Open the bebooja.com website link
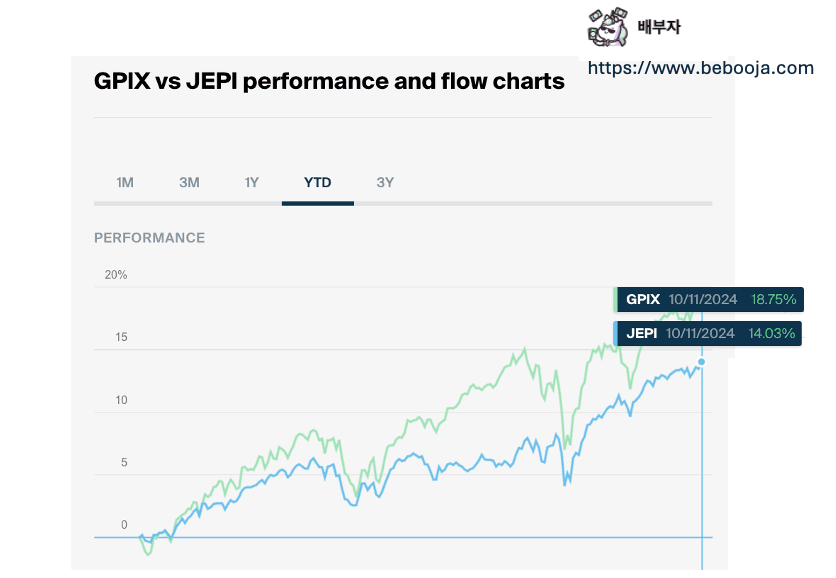Viewport: 836px width, 578px height. coord(701,68)
